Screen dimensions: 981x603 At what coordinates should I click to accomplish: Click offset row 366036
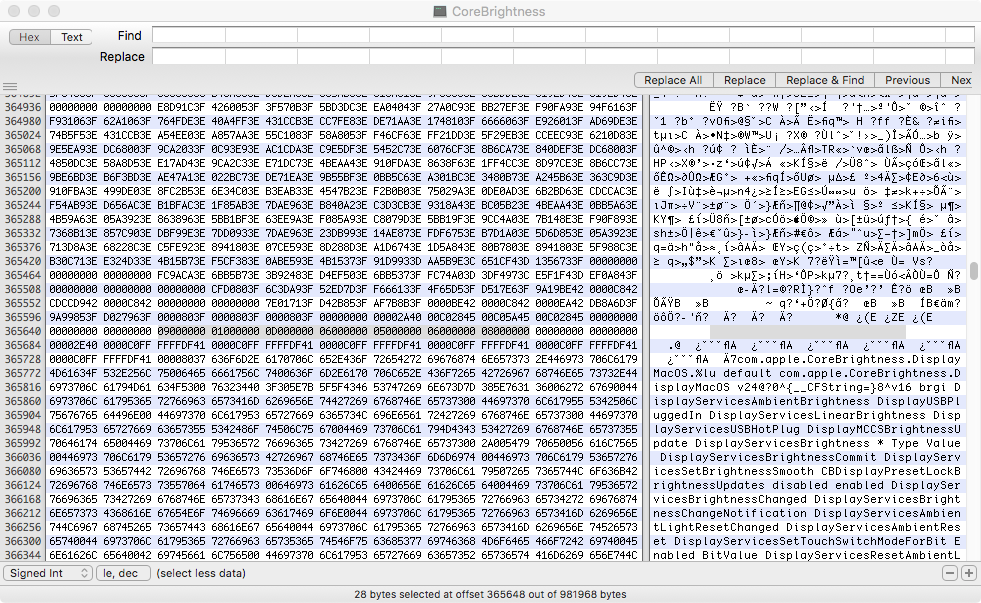[23, 457]
